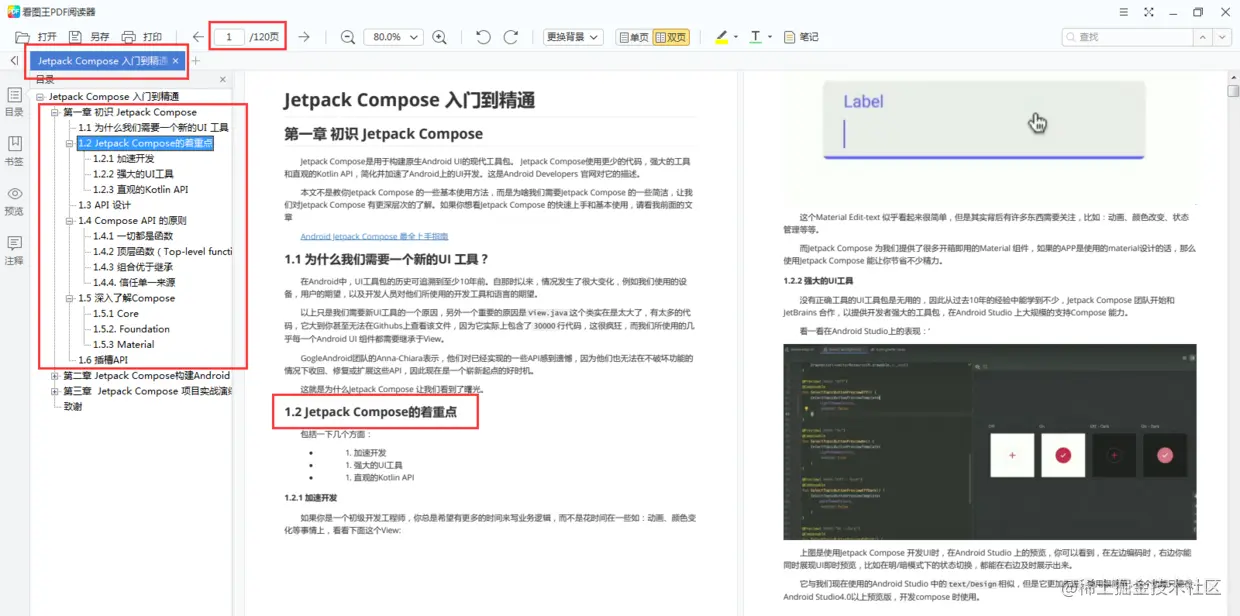
Task: Open the 注释 annotations sidebar panel
Action: (14, 251)
